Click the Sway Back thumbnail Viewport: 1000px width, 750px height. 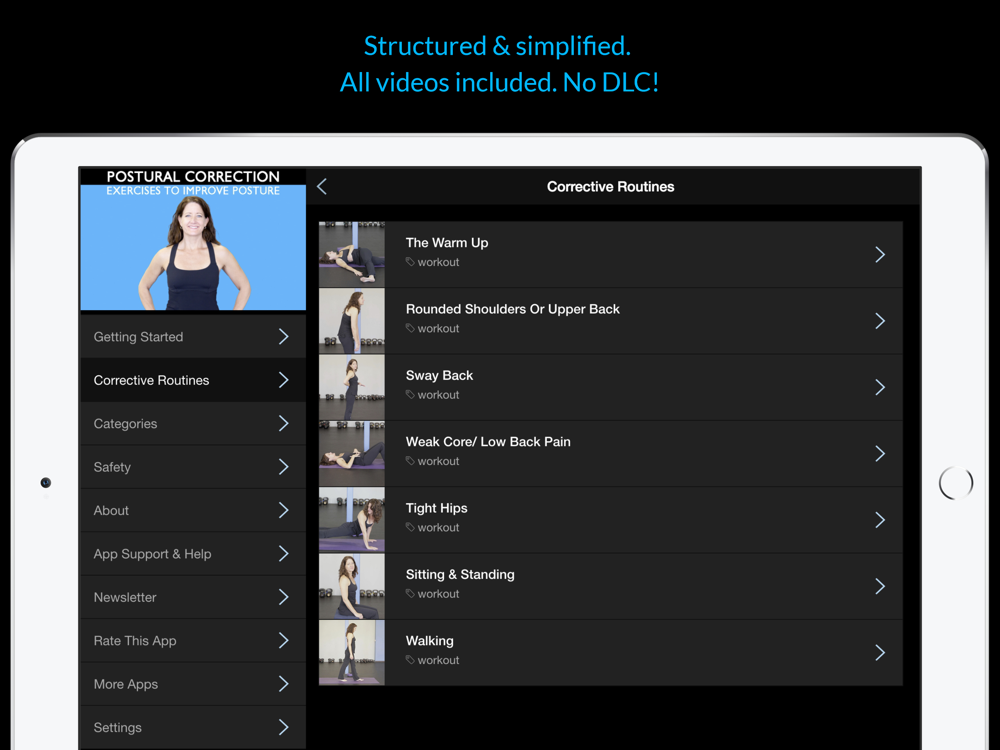point(351,387)
